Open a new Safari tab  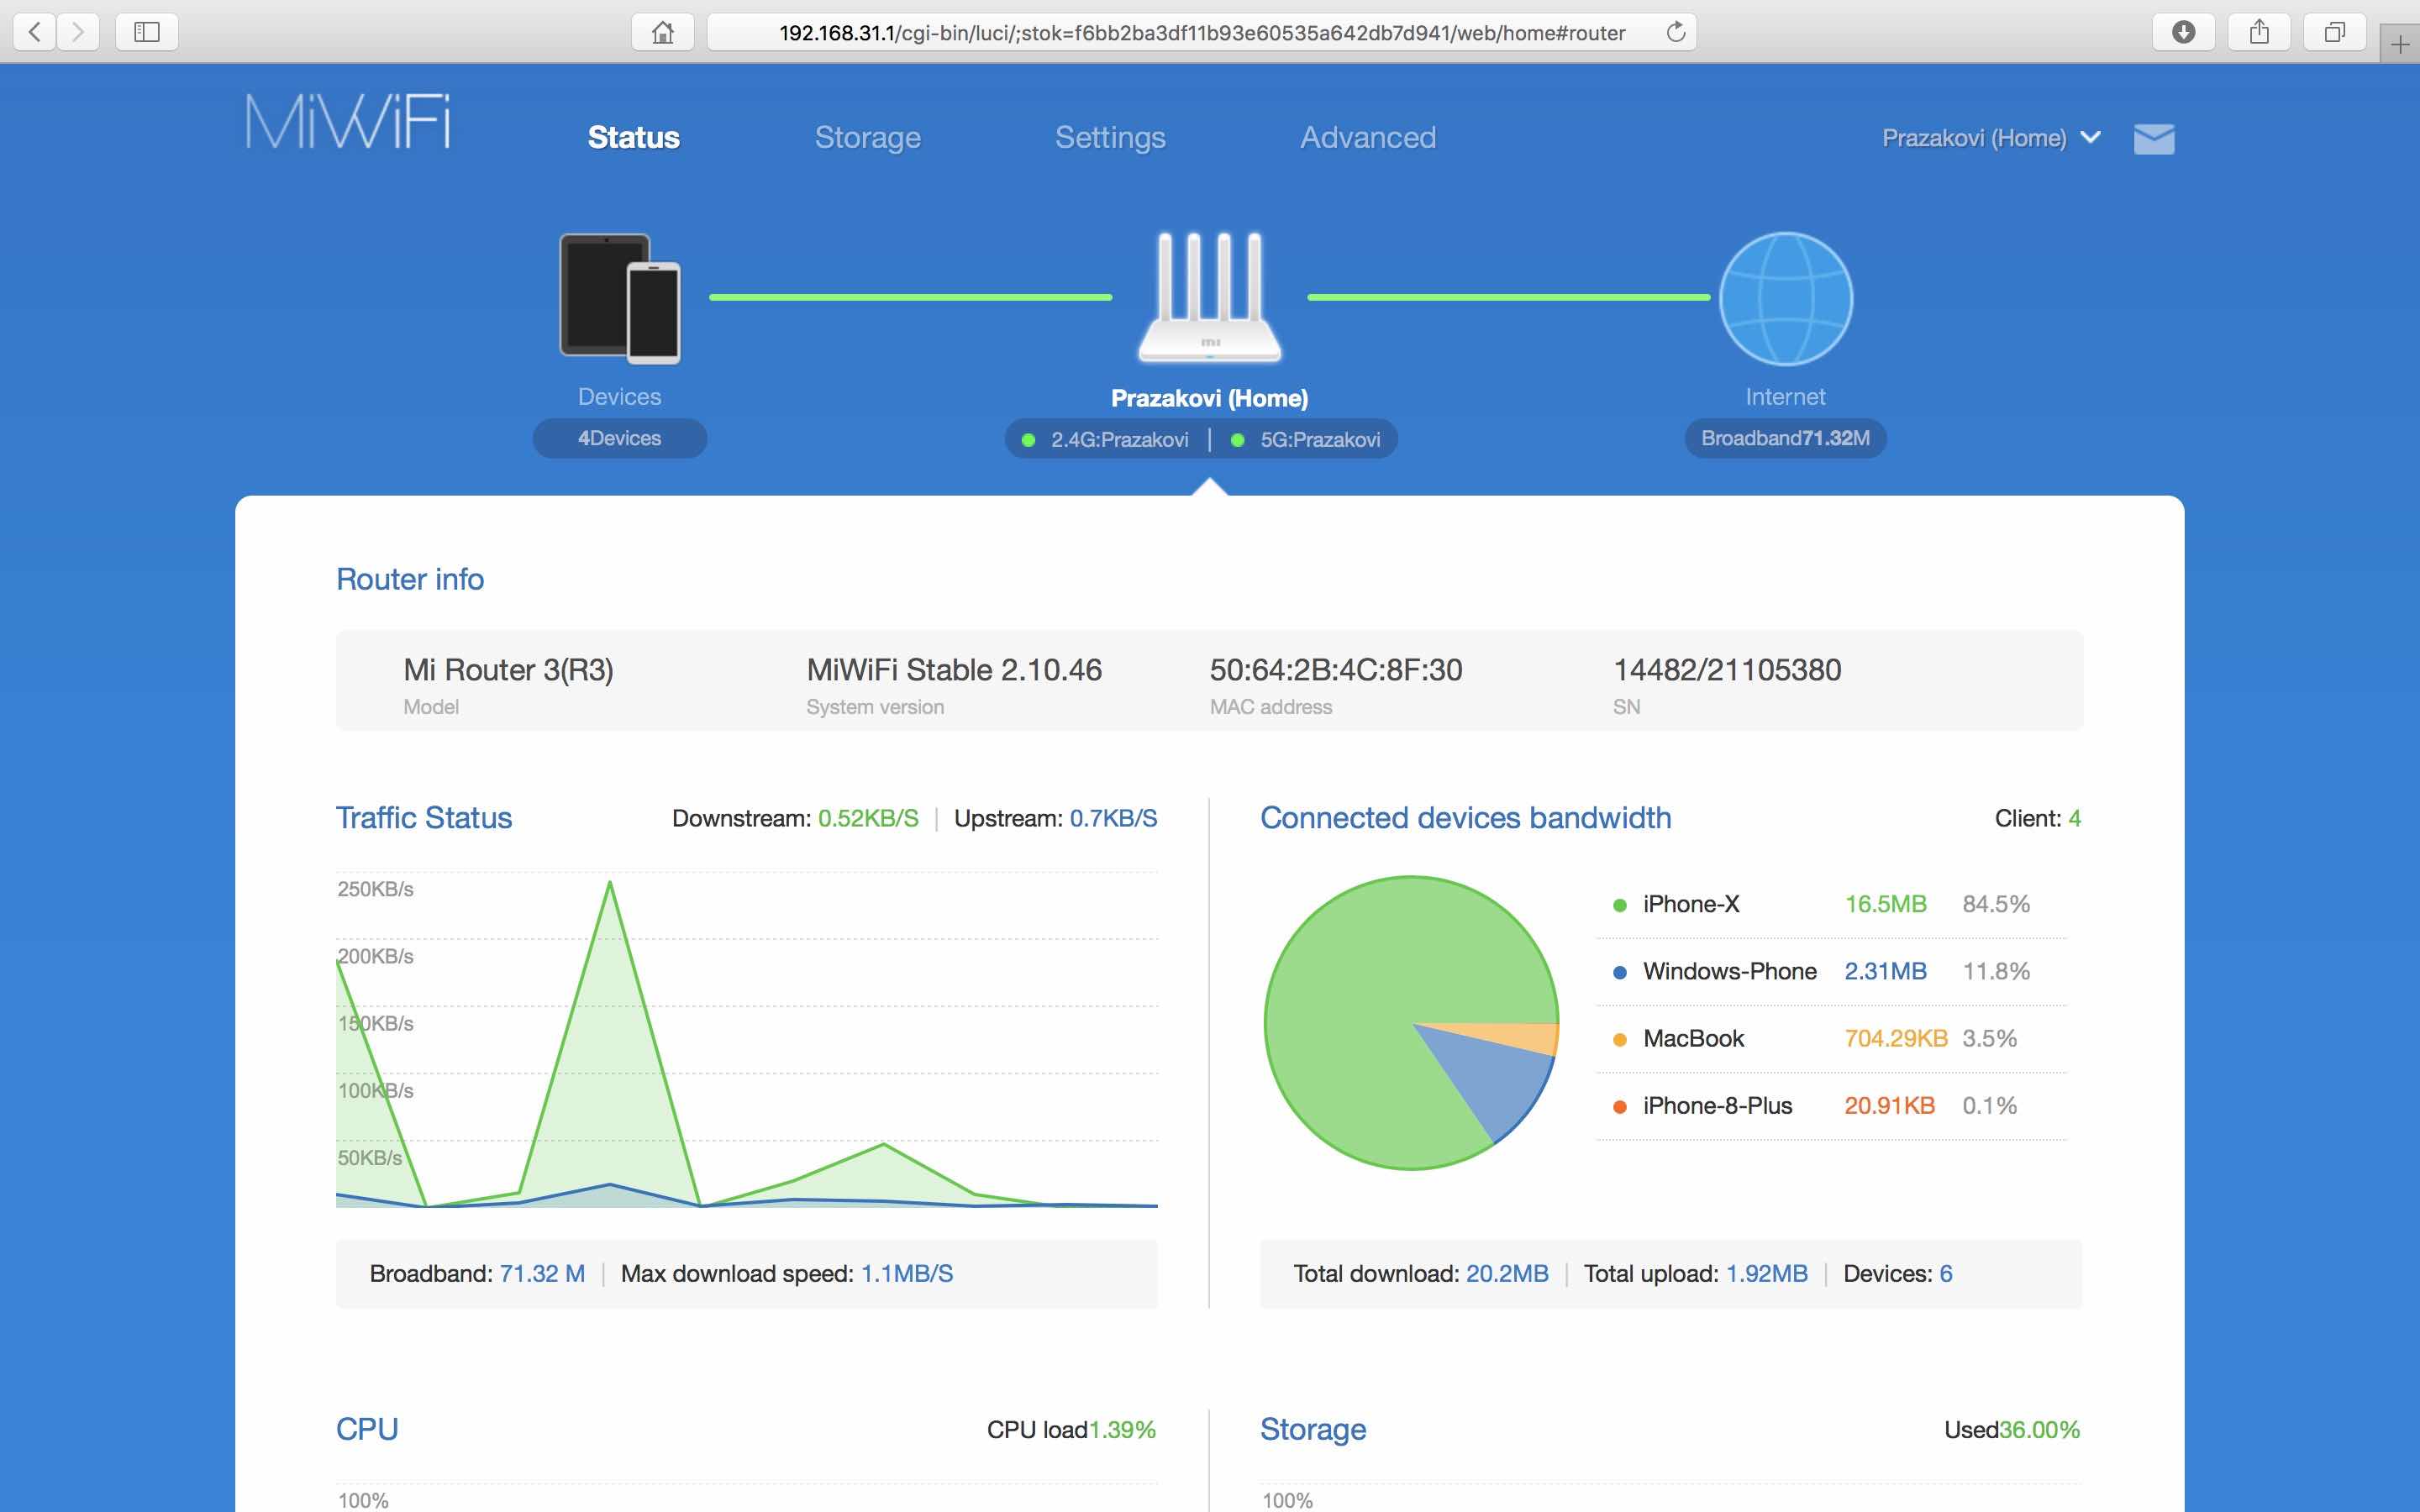pyautogui.click(x=2399, y=44)
